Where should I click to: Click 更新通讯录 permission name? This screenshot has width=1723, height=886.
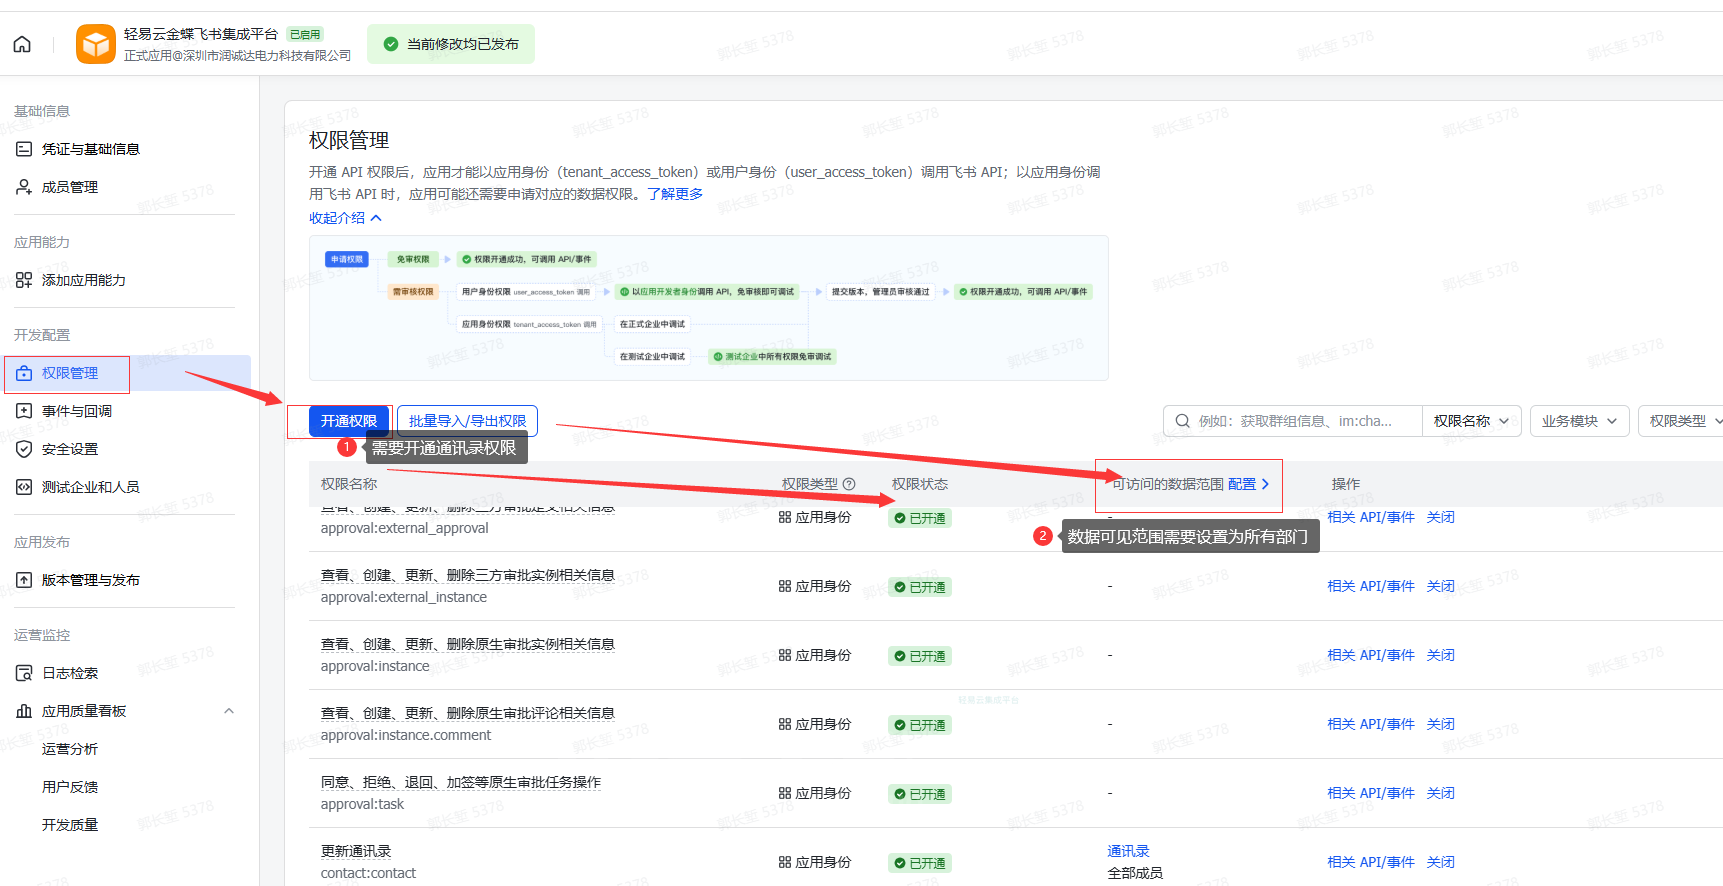tap(356, 851)
